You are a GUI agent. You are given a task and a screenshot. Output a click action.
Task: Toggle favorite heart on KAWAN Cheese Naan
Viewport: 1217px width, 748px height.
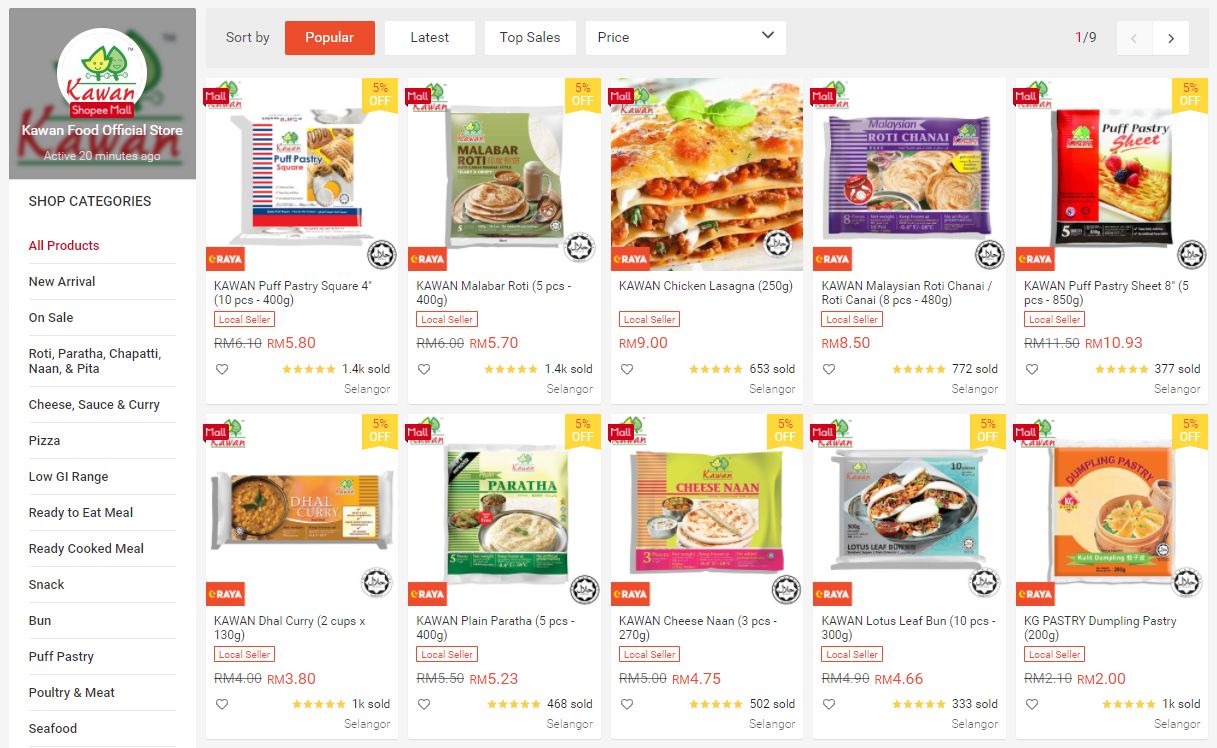coord(627,704)
